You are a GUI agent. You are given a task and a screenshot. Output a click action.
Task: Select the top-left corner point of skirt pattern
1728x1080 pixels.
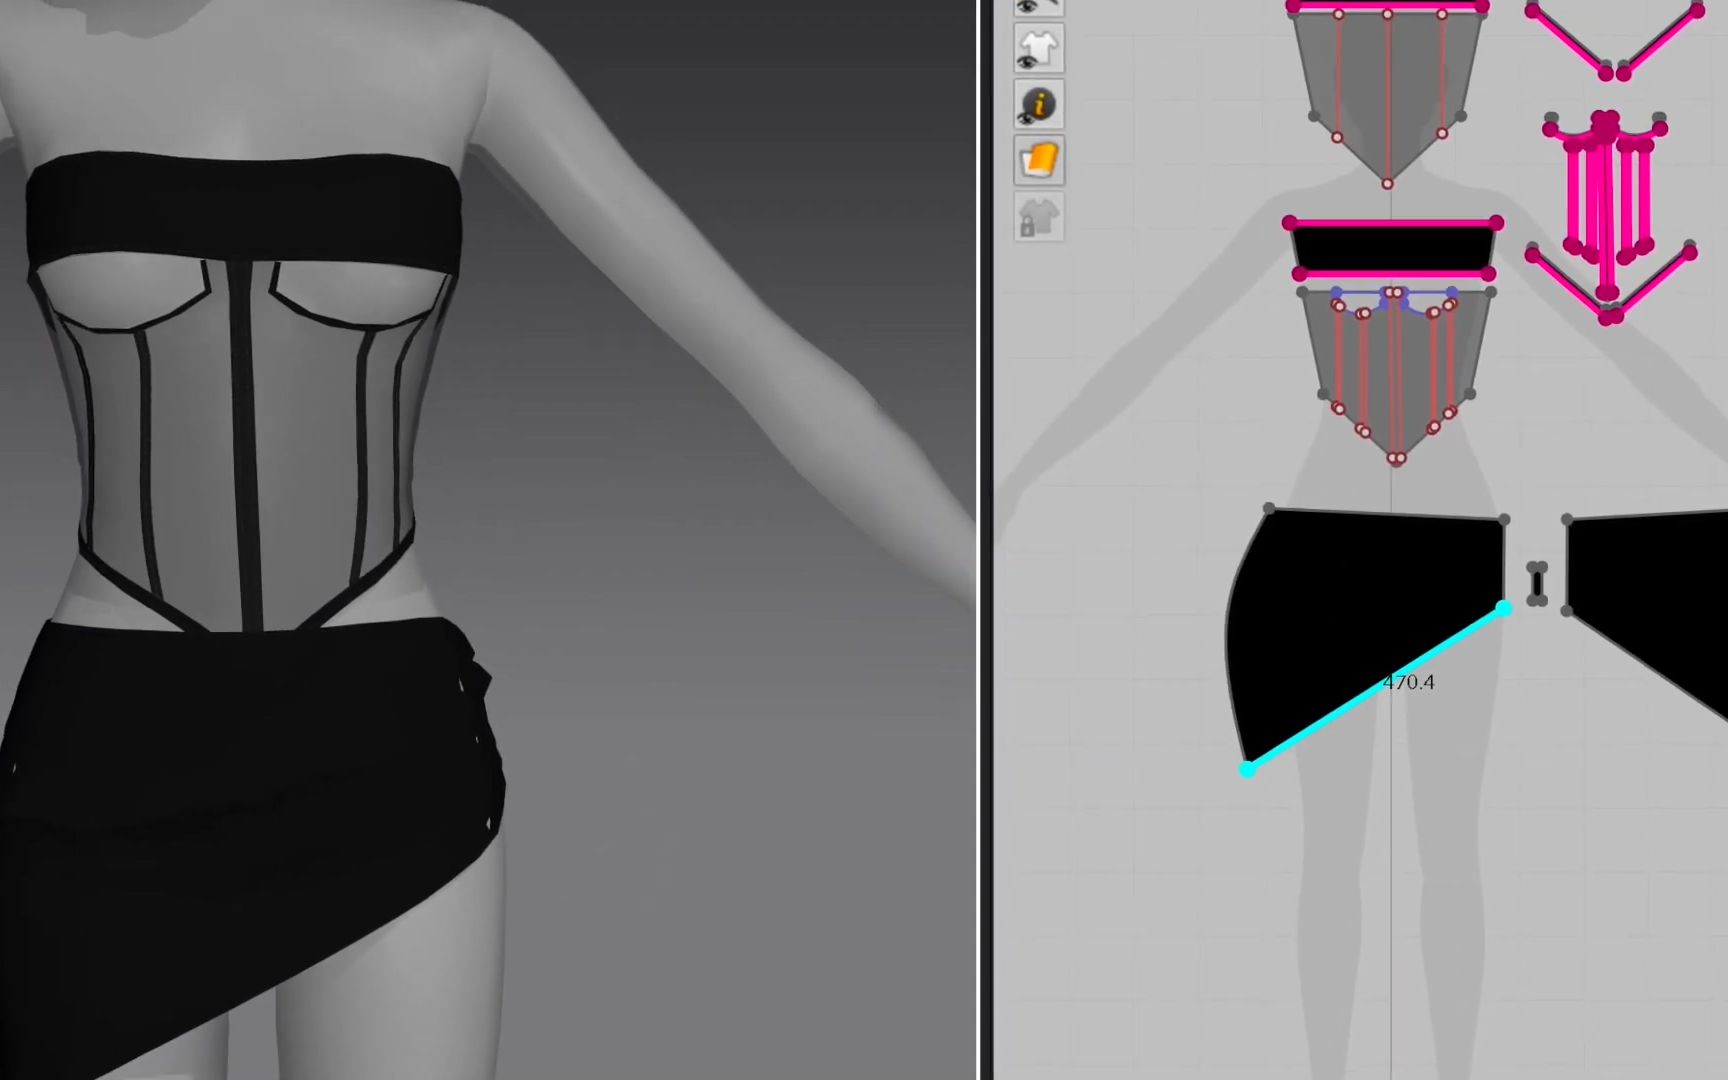click(x=1269, y=509)
